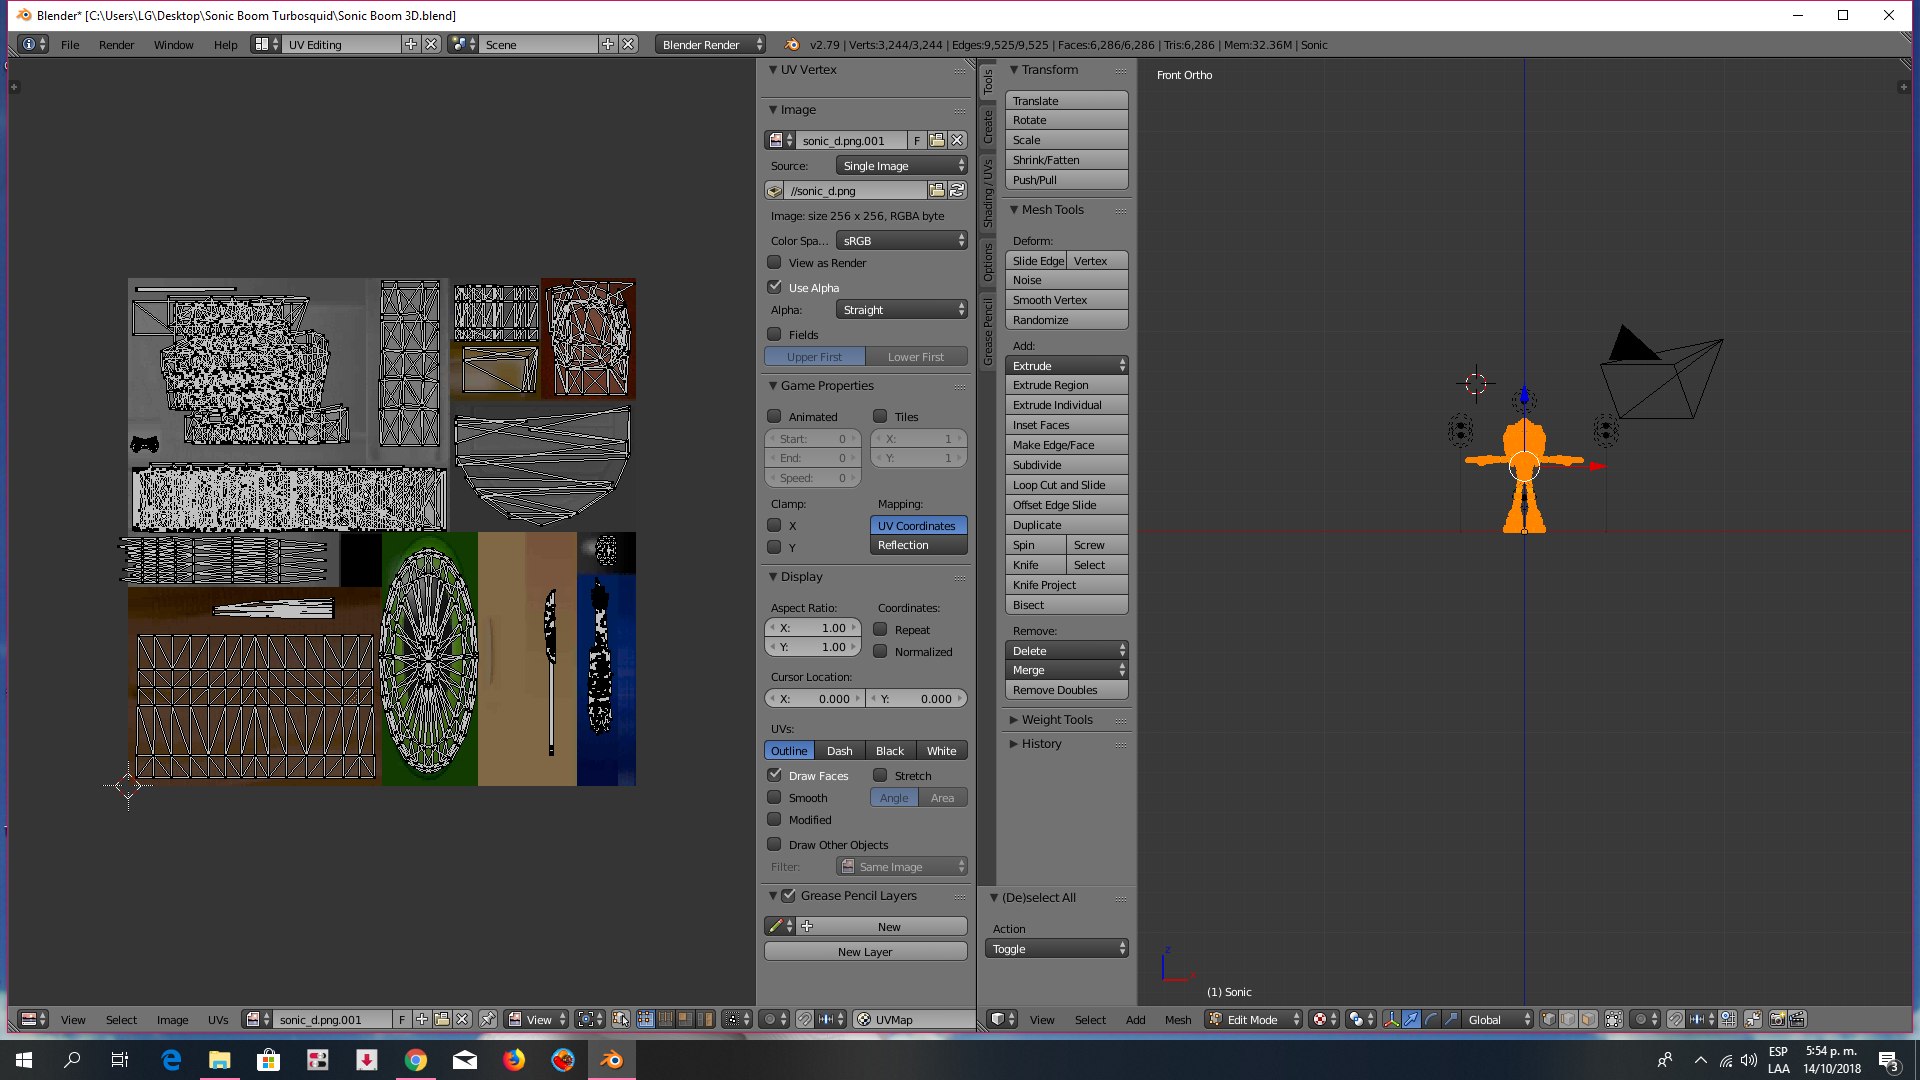Click the Subdivide button
The height and width of the screenshot is (1080, 1920).
1066,464
